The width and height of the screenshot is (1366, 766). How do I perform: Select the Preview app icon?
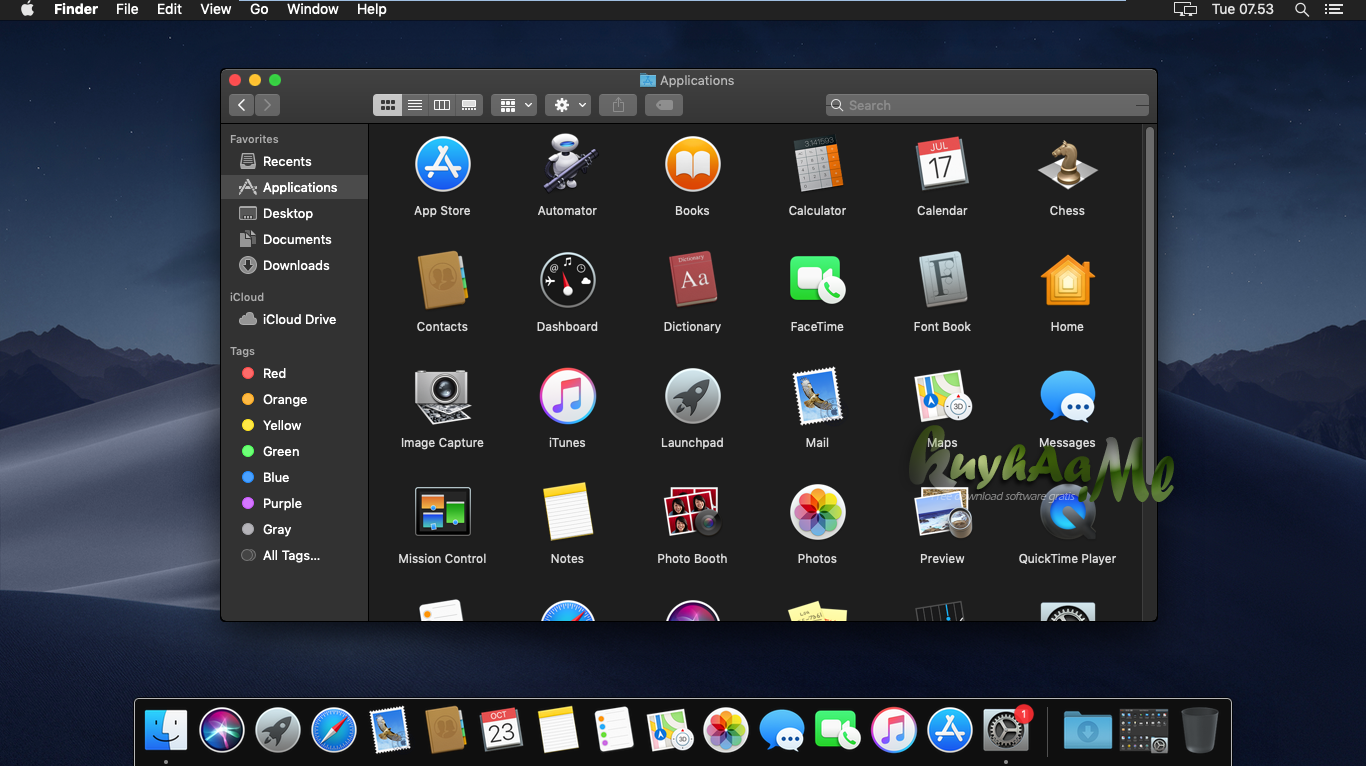942,512
